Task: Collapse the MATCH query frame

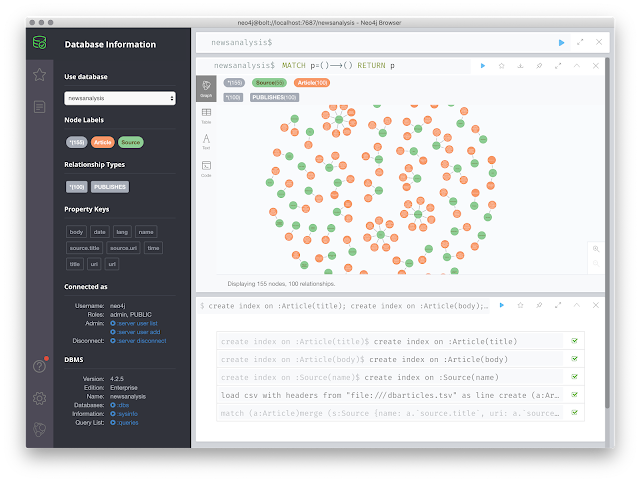Action: [577, 66]
